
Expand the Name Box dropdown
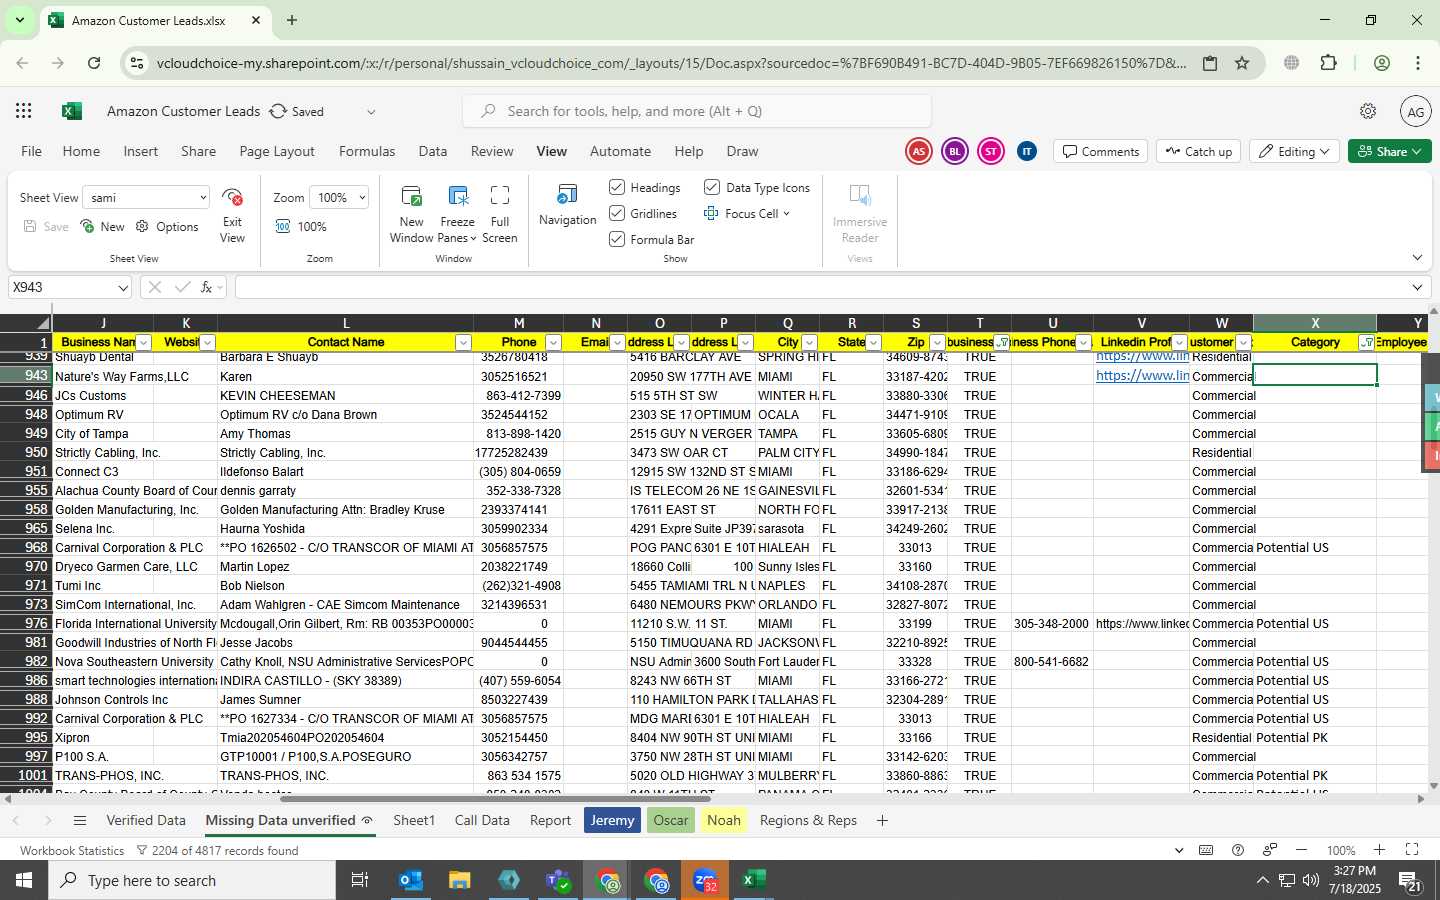[123, 288]
